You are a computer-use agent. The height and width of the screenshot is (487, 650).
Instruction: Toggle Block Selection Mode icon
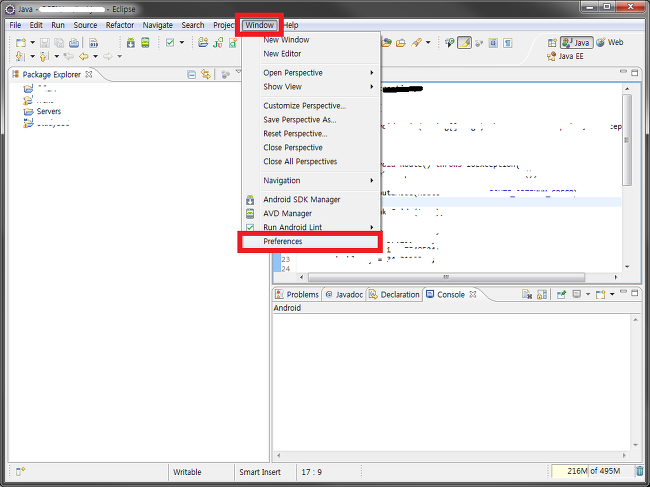coord(493,43)
